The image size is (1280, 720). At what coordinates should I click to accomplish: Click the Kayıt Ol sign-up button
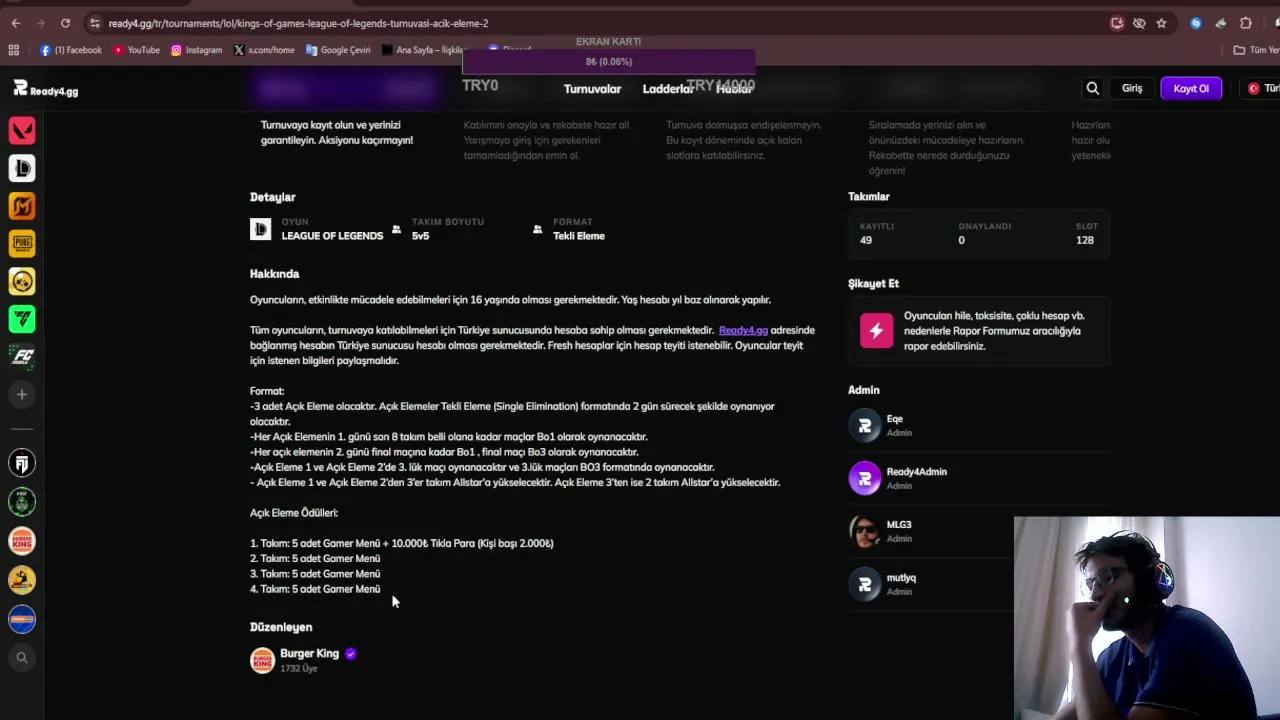1191,88
